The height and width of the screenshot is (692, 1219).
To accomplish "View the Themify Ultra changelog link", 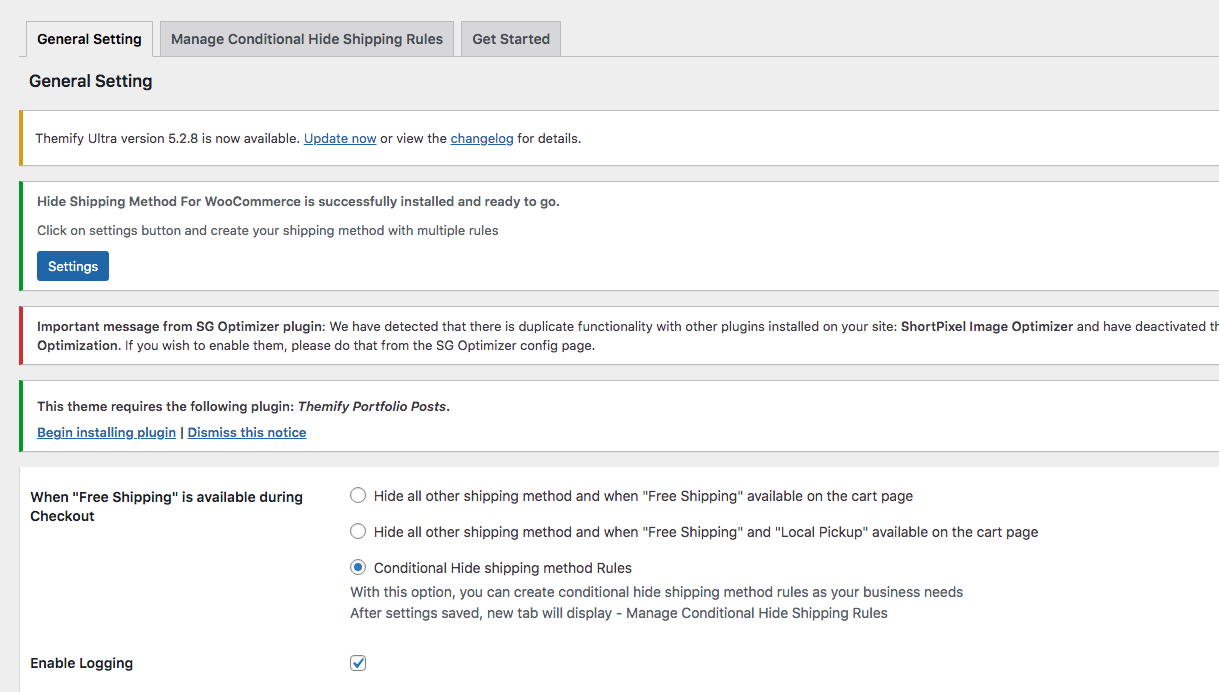I will tap(481, 139).
